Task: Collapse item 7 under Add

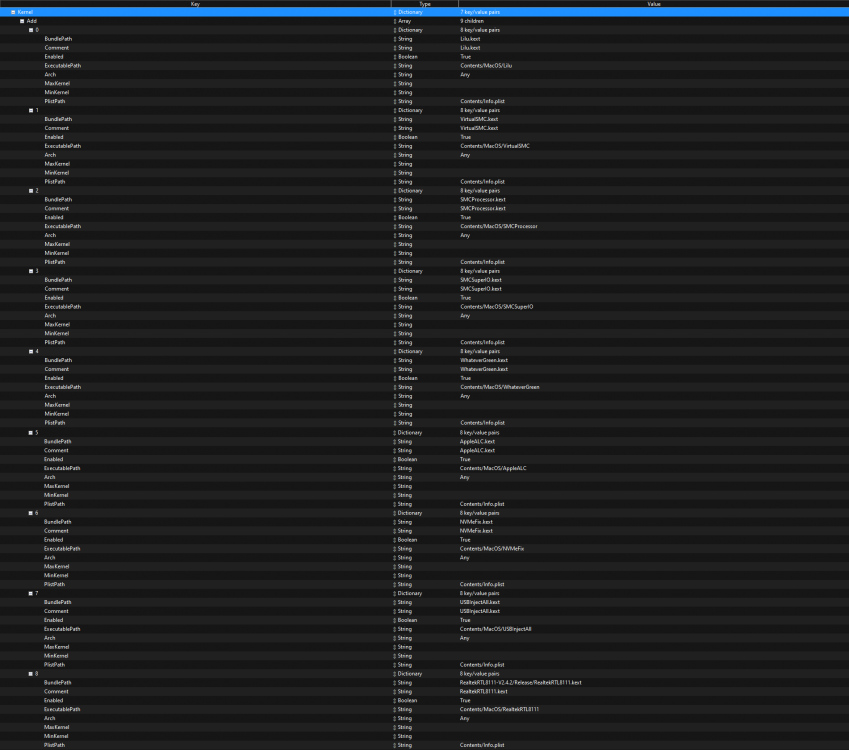Action: pos(30,594)
